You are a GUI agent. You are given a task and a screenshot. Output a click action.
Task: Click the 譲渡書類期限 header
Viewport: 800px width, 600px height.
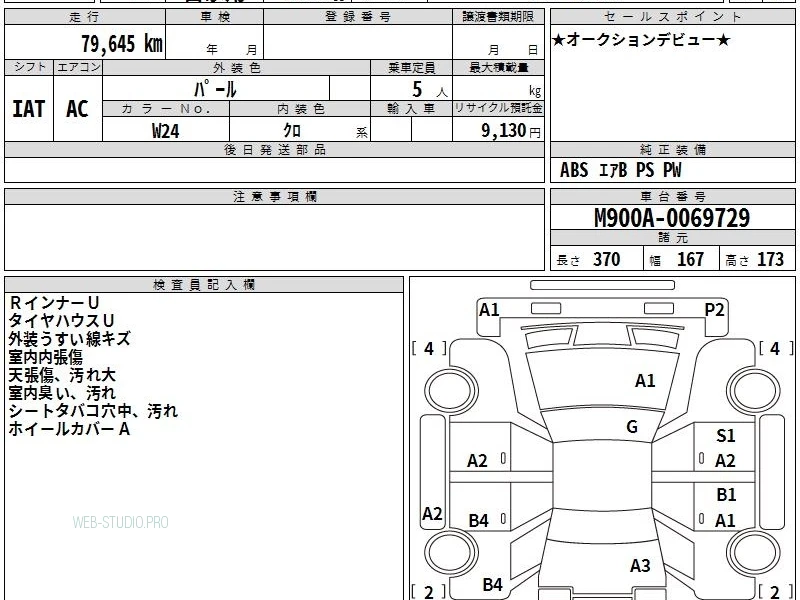pyautogui.click(x=498, y=17)
